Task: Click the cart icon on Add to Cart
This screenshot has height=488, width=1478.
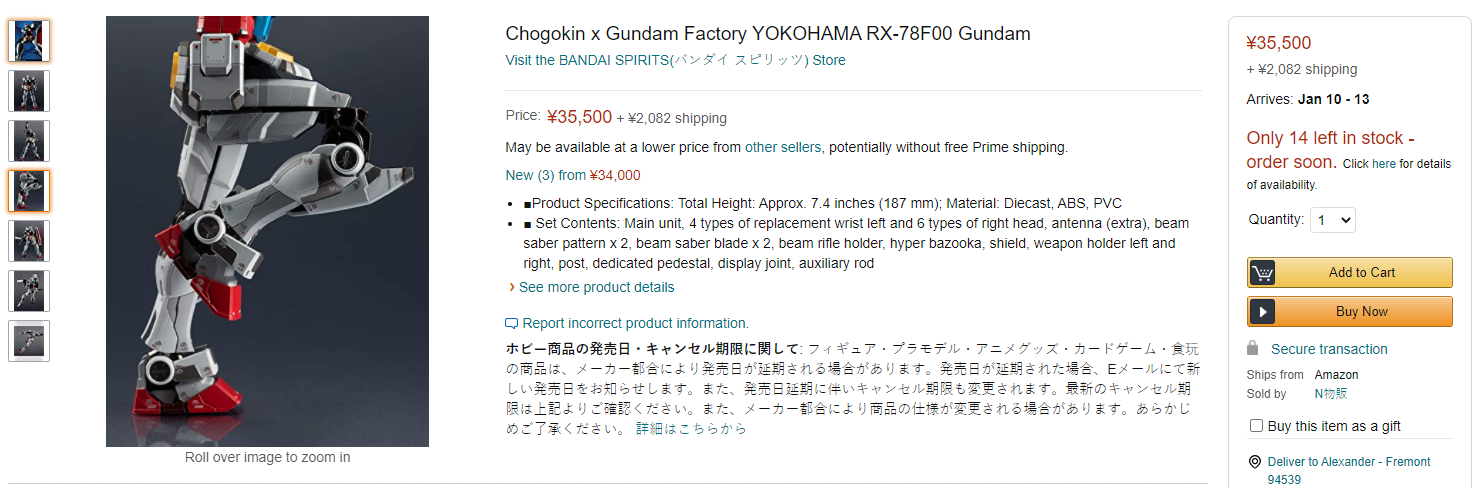Action: point(1262,273)
